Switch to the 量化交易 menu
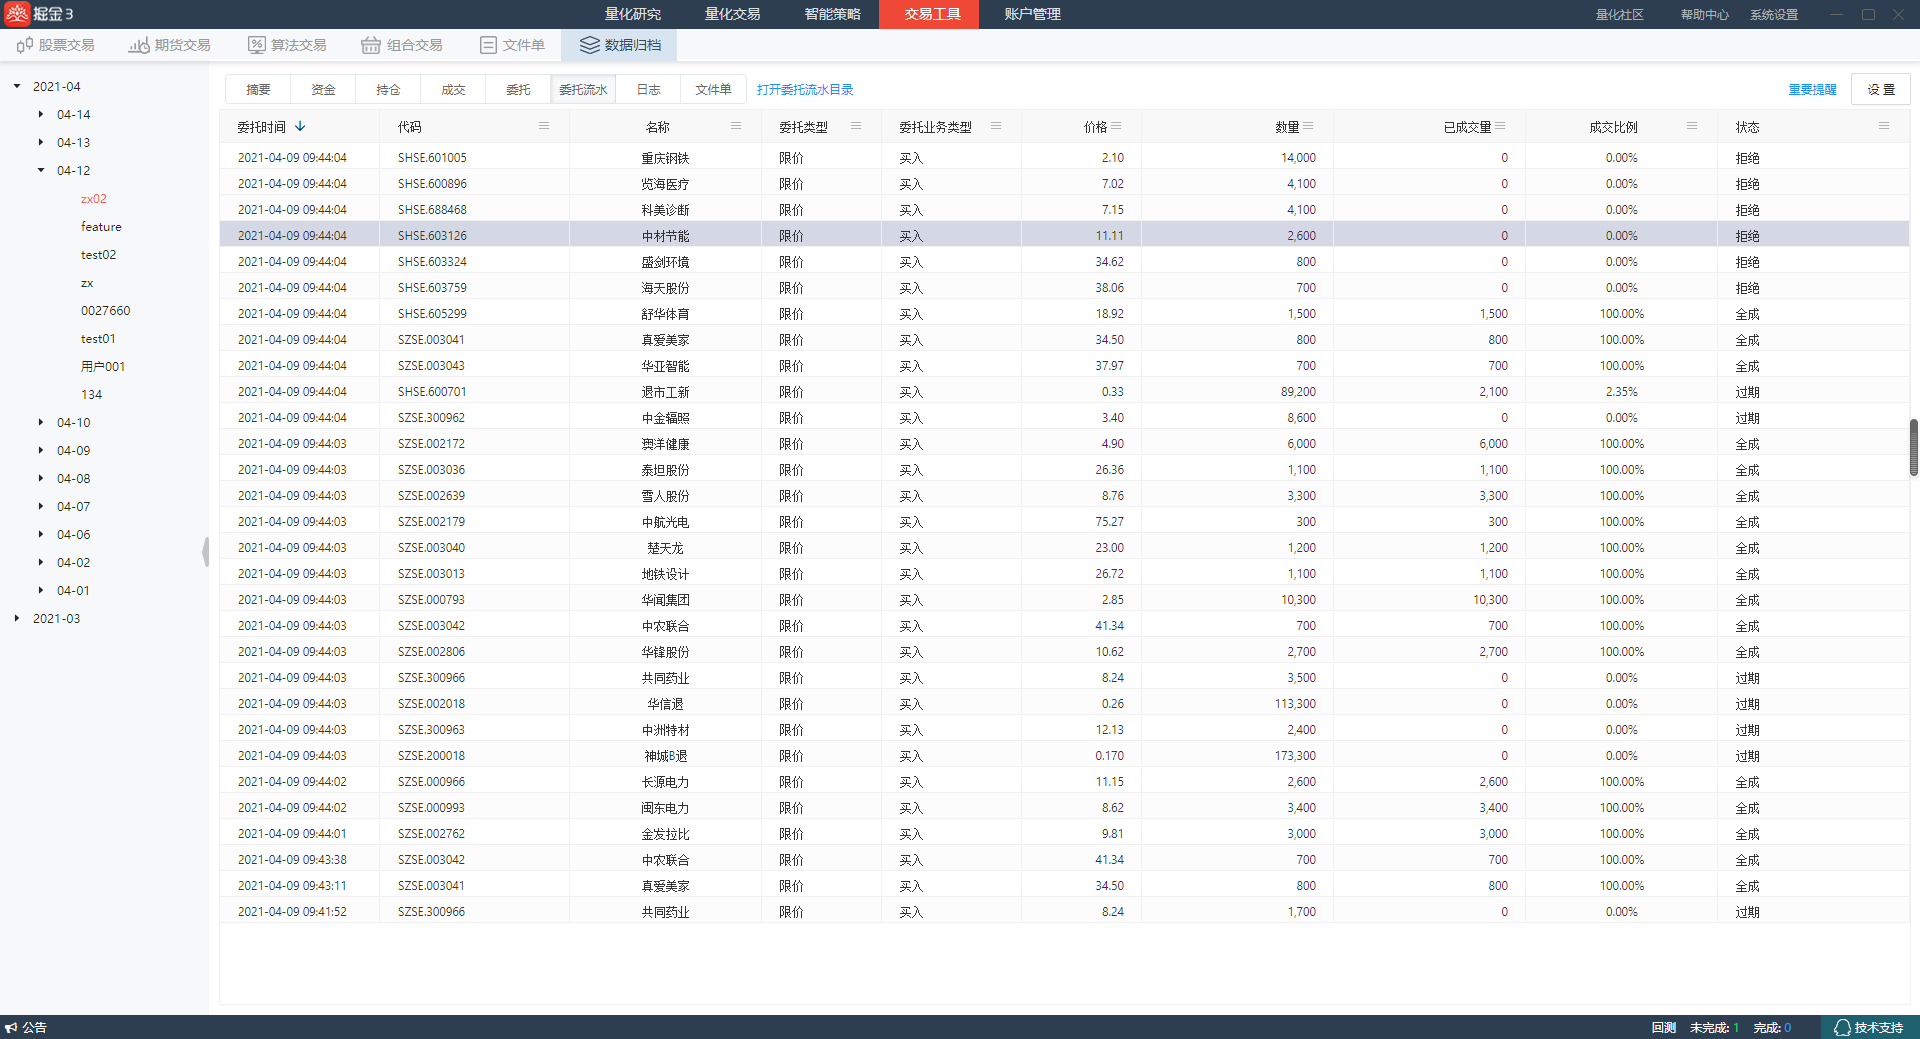 tap(732, 14)
